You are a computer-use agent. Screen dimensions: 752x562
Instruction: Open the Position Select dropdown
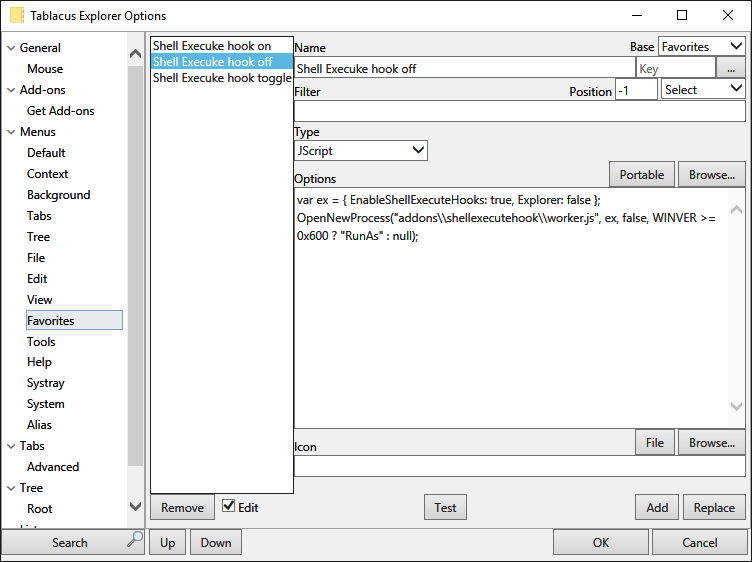(703, 89)
